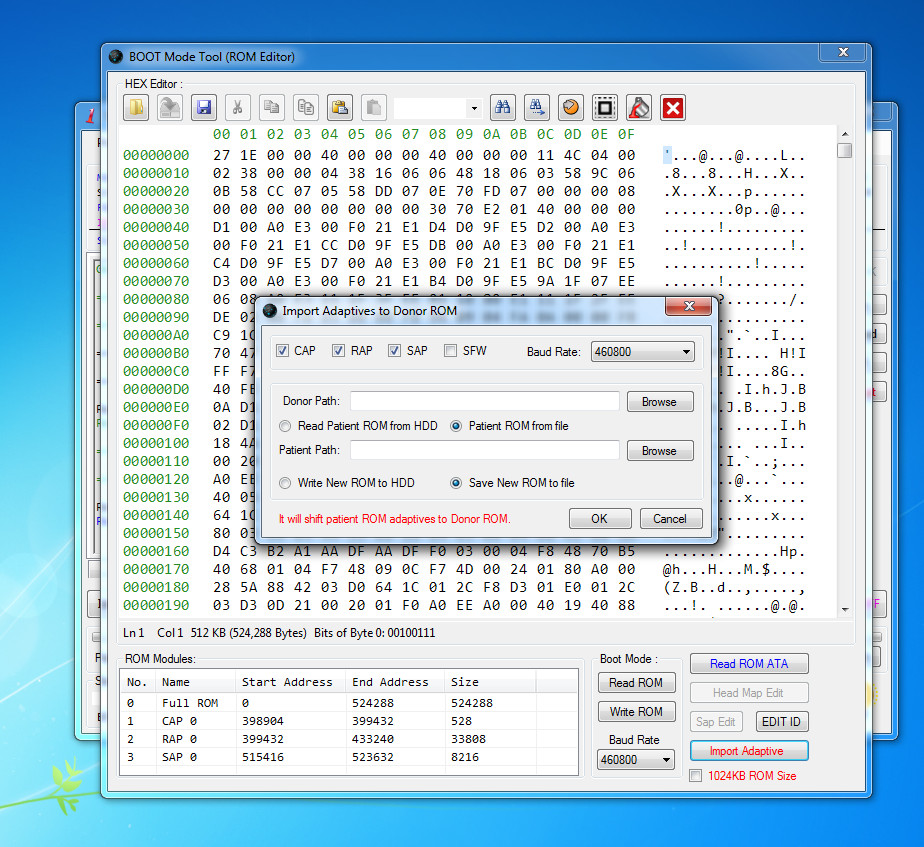Select Read Patient ROM from HDD option
This screenshot has height=847, width=924.
(x=285, y=426)
